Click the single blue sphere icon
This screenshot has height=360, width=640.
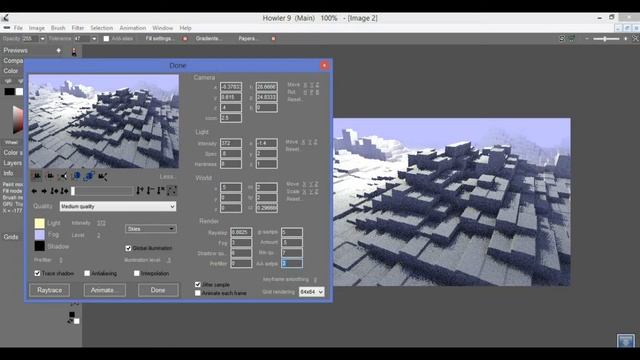[76, 176]
